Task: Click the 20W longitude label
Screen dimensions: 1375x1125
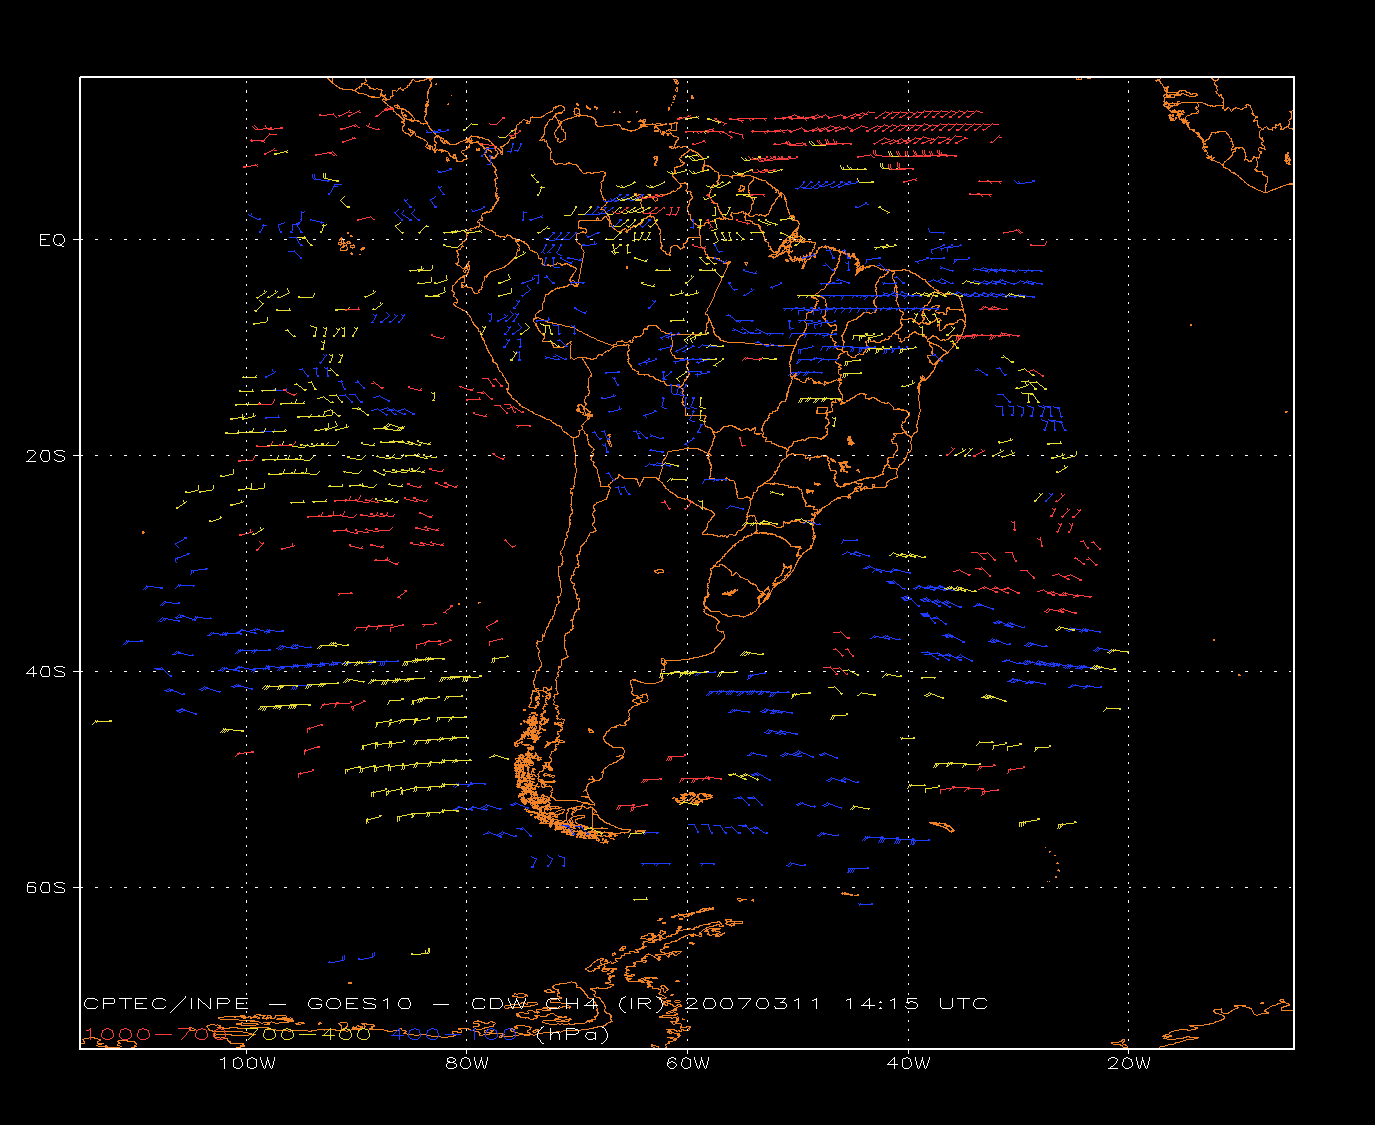Action: point(1129,1063)
